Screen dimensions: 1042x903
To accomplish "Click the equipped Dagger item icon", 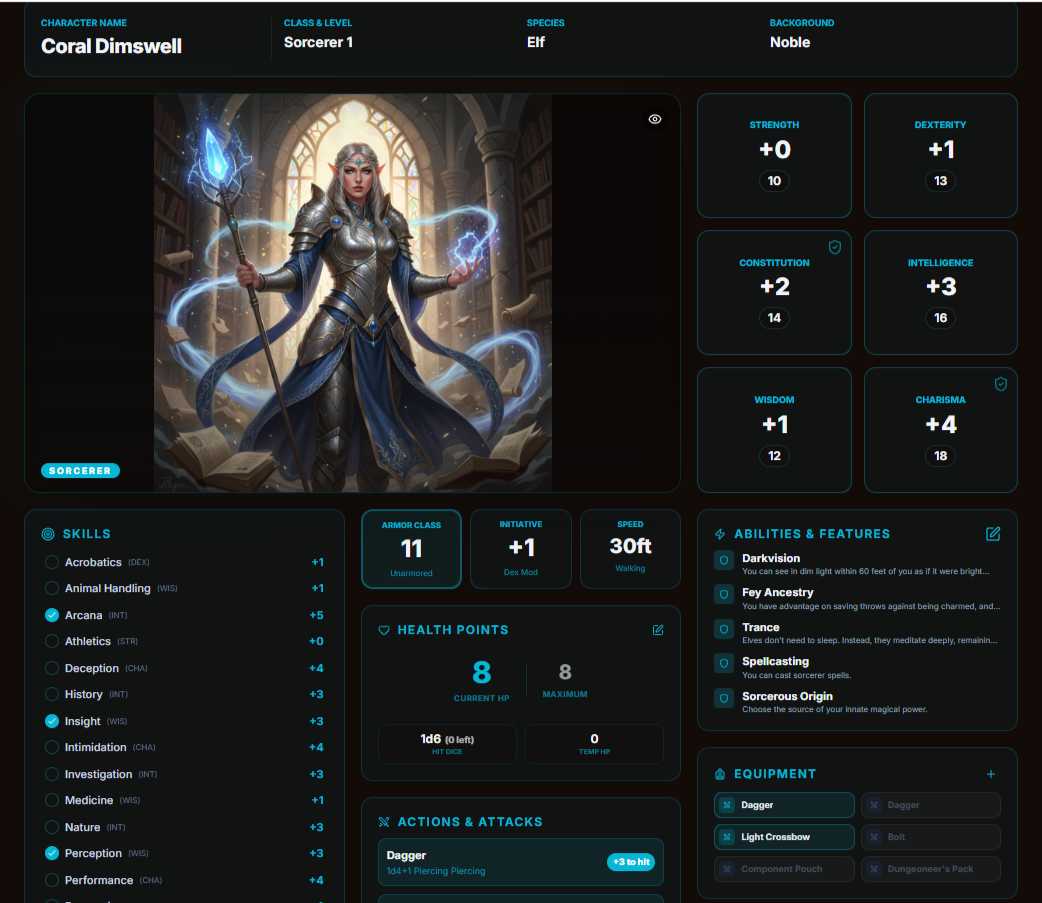I will 727,805.
